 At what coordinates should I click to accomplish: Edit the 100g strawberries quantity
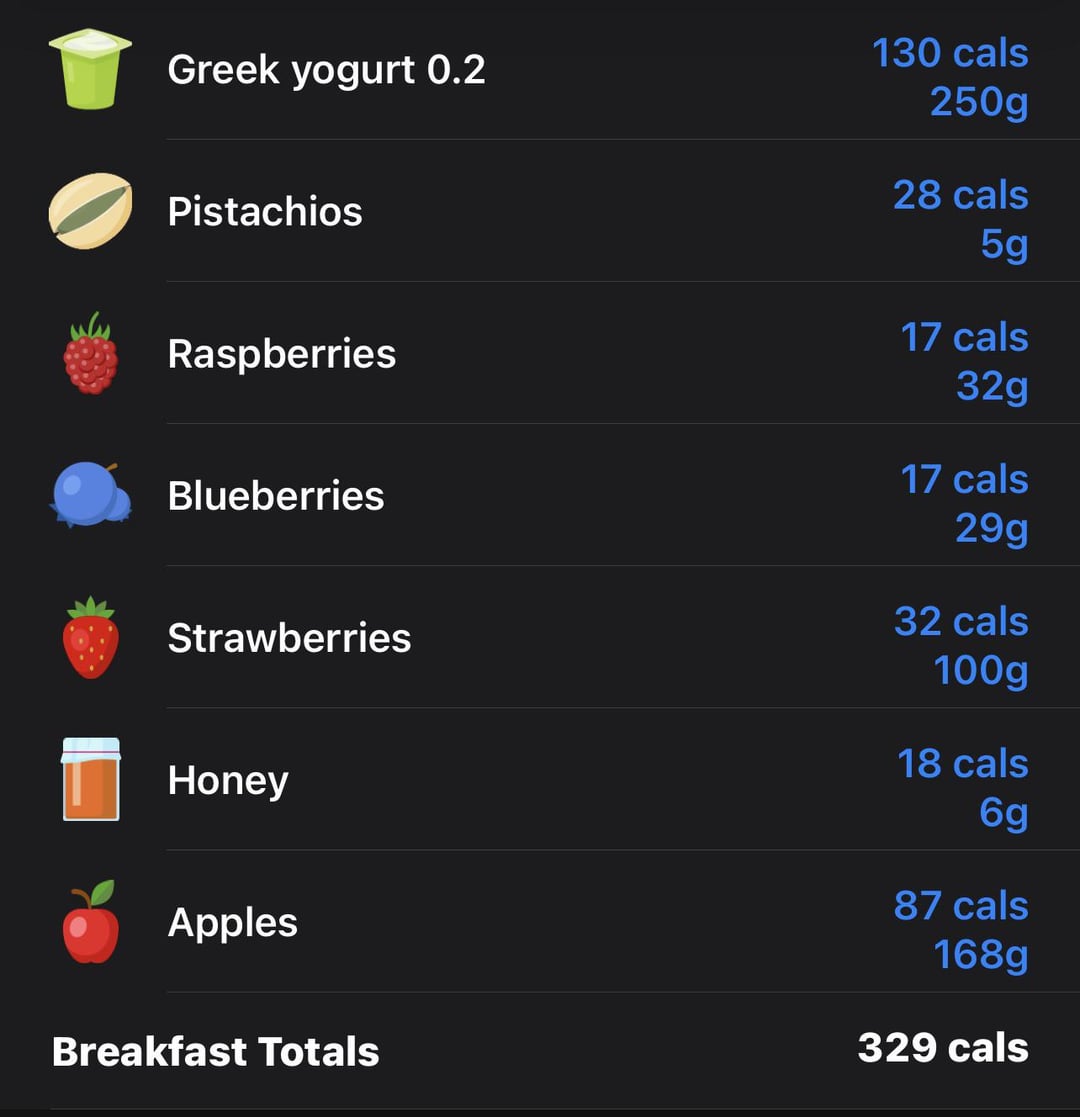click(981, 672)
